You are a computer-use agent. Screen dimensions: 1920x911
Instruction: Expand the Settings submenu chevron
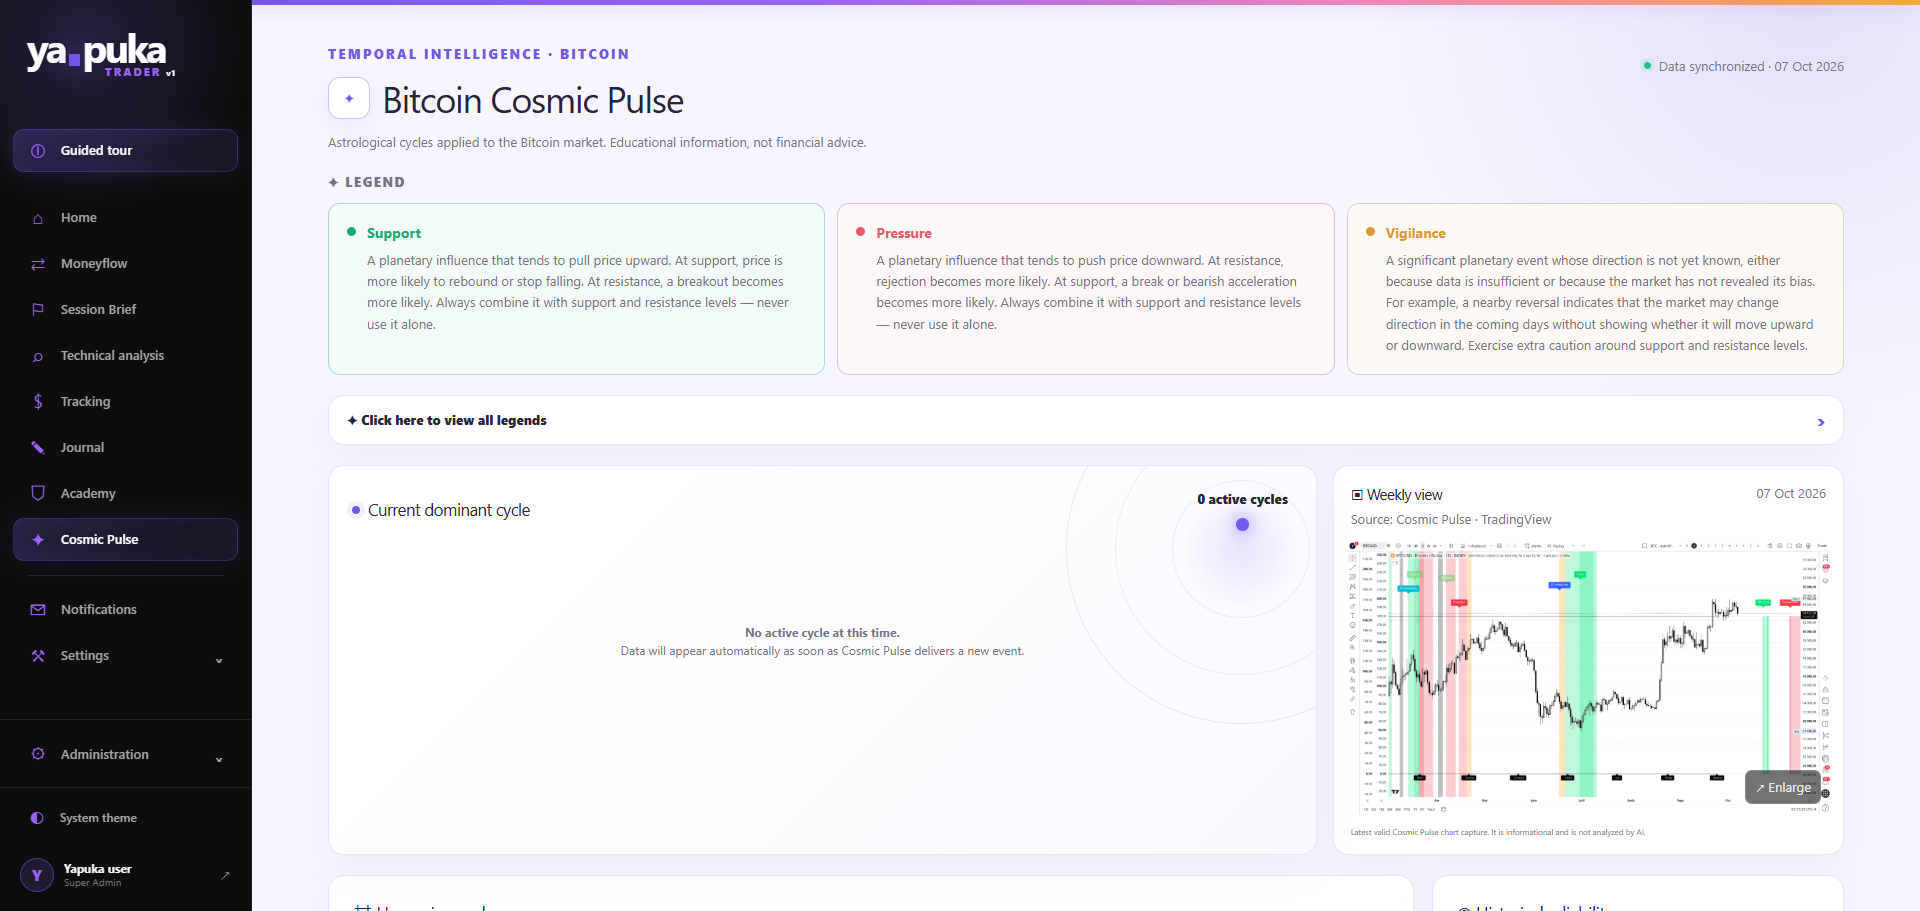click(219, 660)
